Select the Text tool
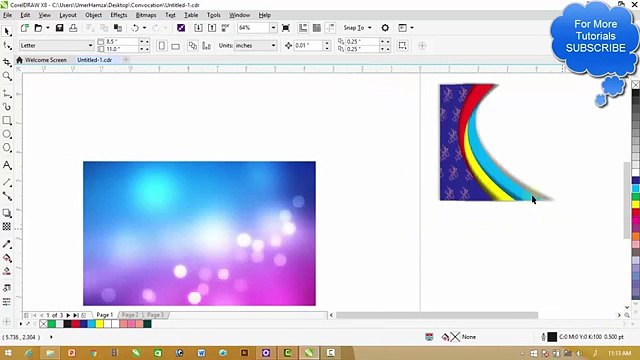The image size is (640, 360). coord(7,165)
